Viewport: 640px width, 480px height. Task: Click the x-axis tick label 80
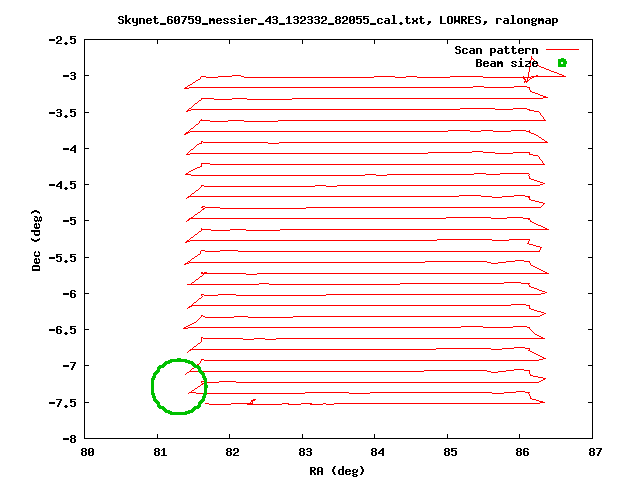(87, 452)
